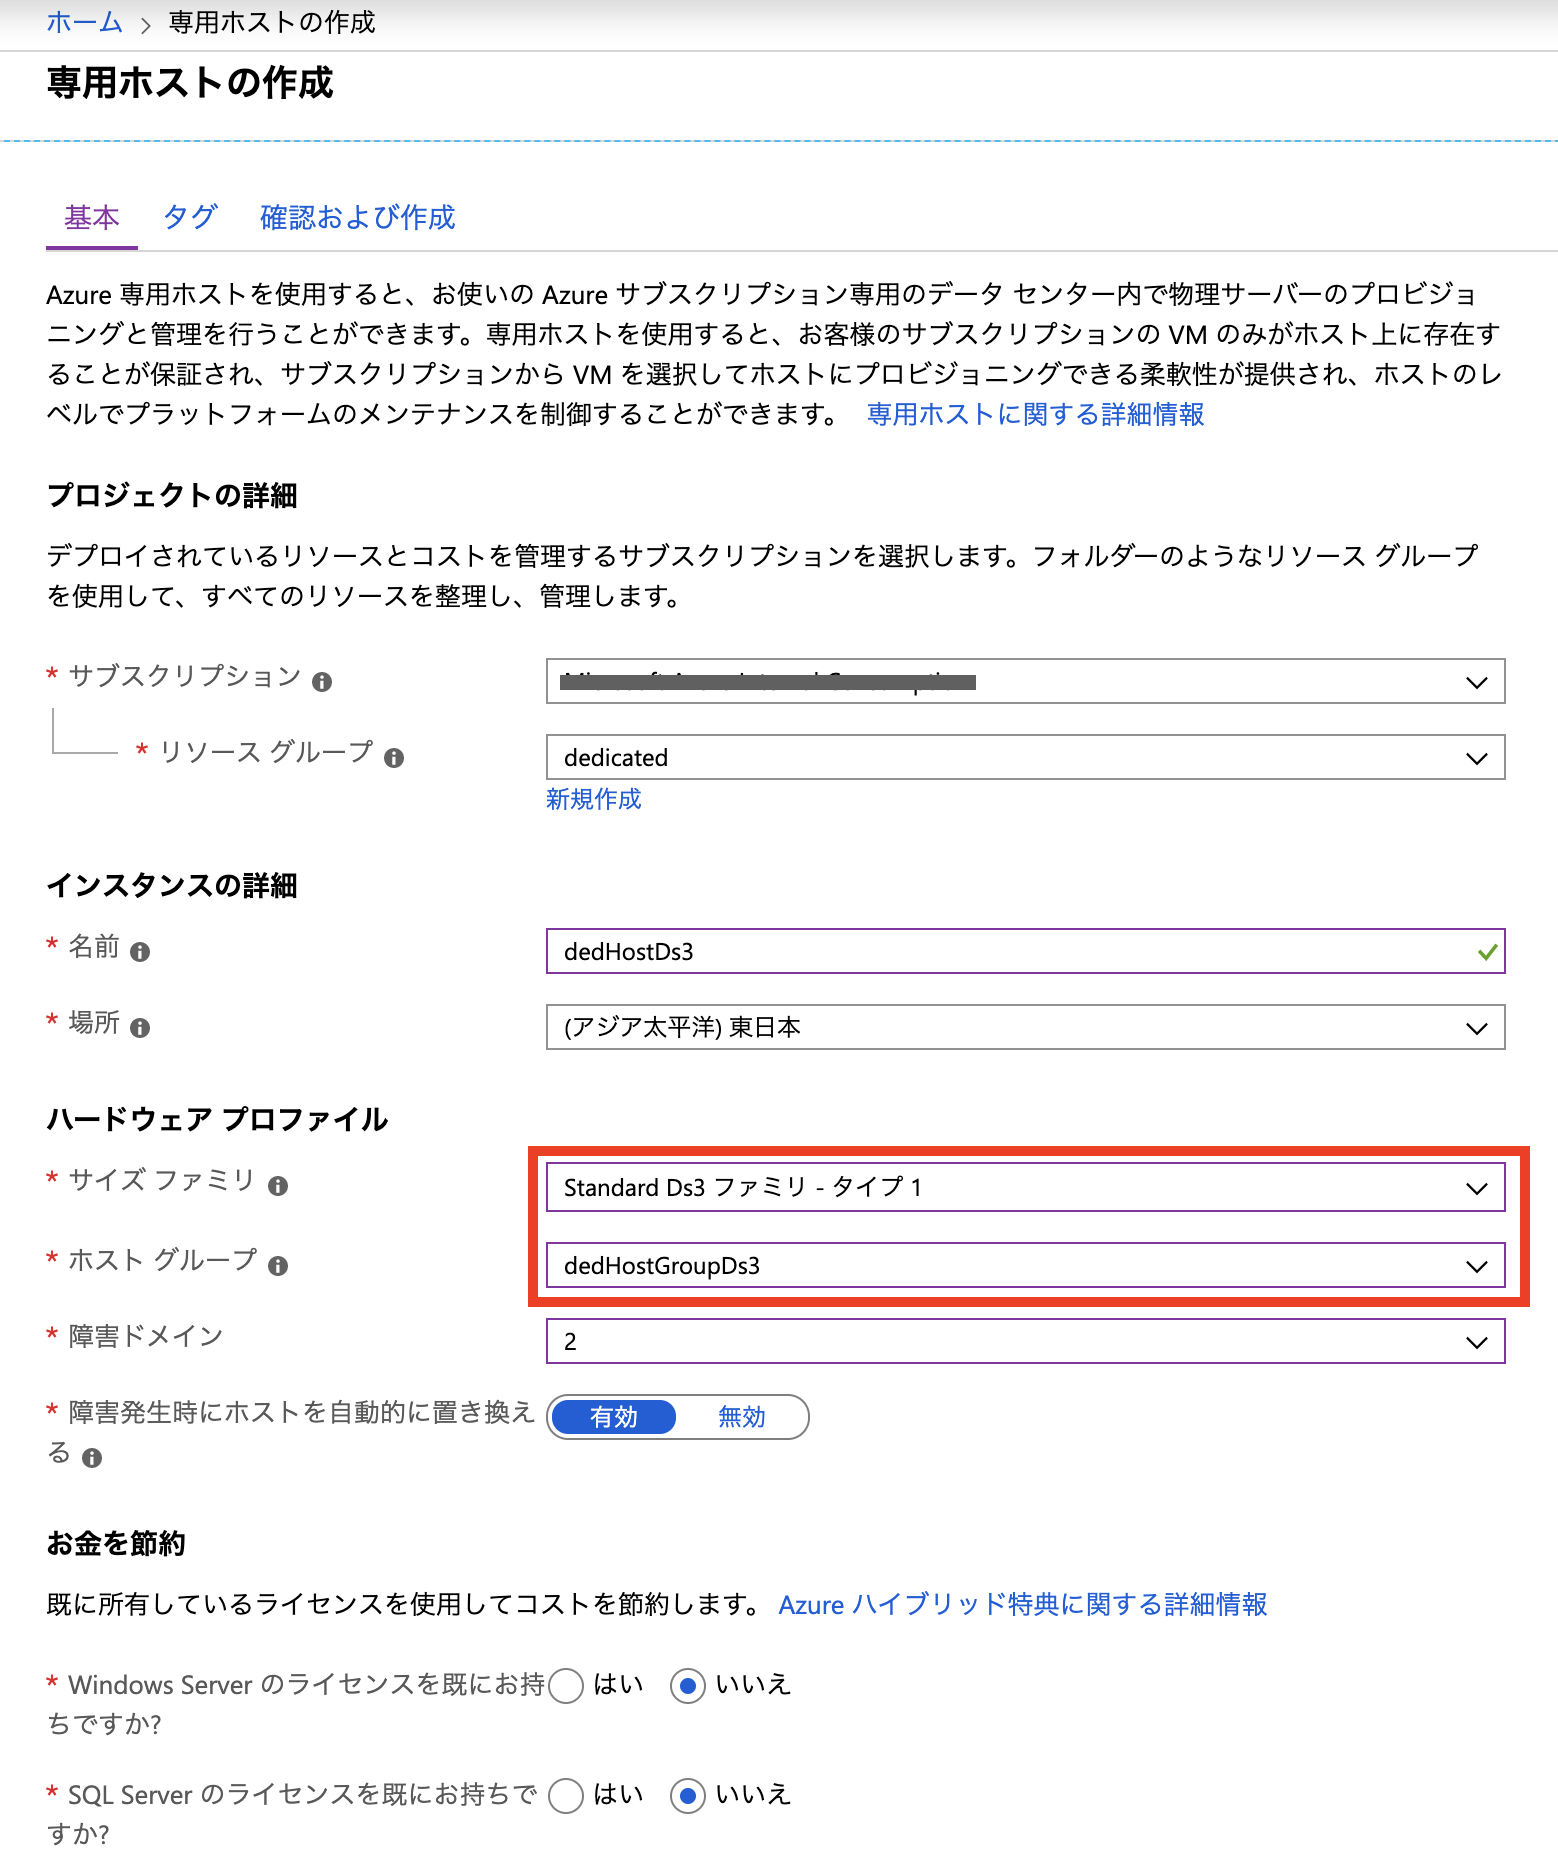This screenshot has height=1858, width=1558.
Task: Select はい for SQL Server license
Action: tap(566, 1796)
